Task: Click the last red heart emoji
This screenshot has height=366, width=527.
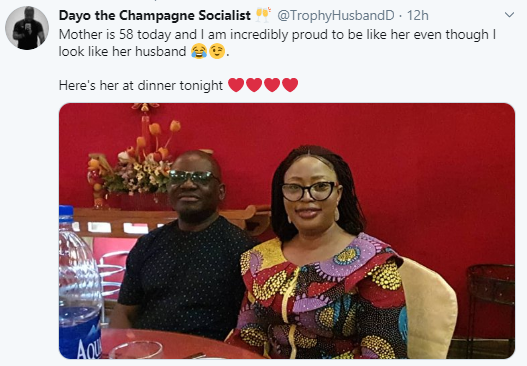Action: coord(290,85)
